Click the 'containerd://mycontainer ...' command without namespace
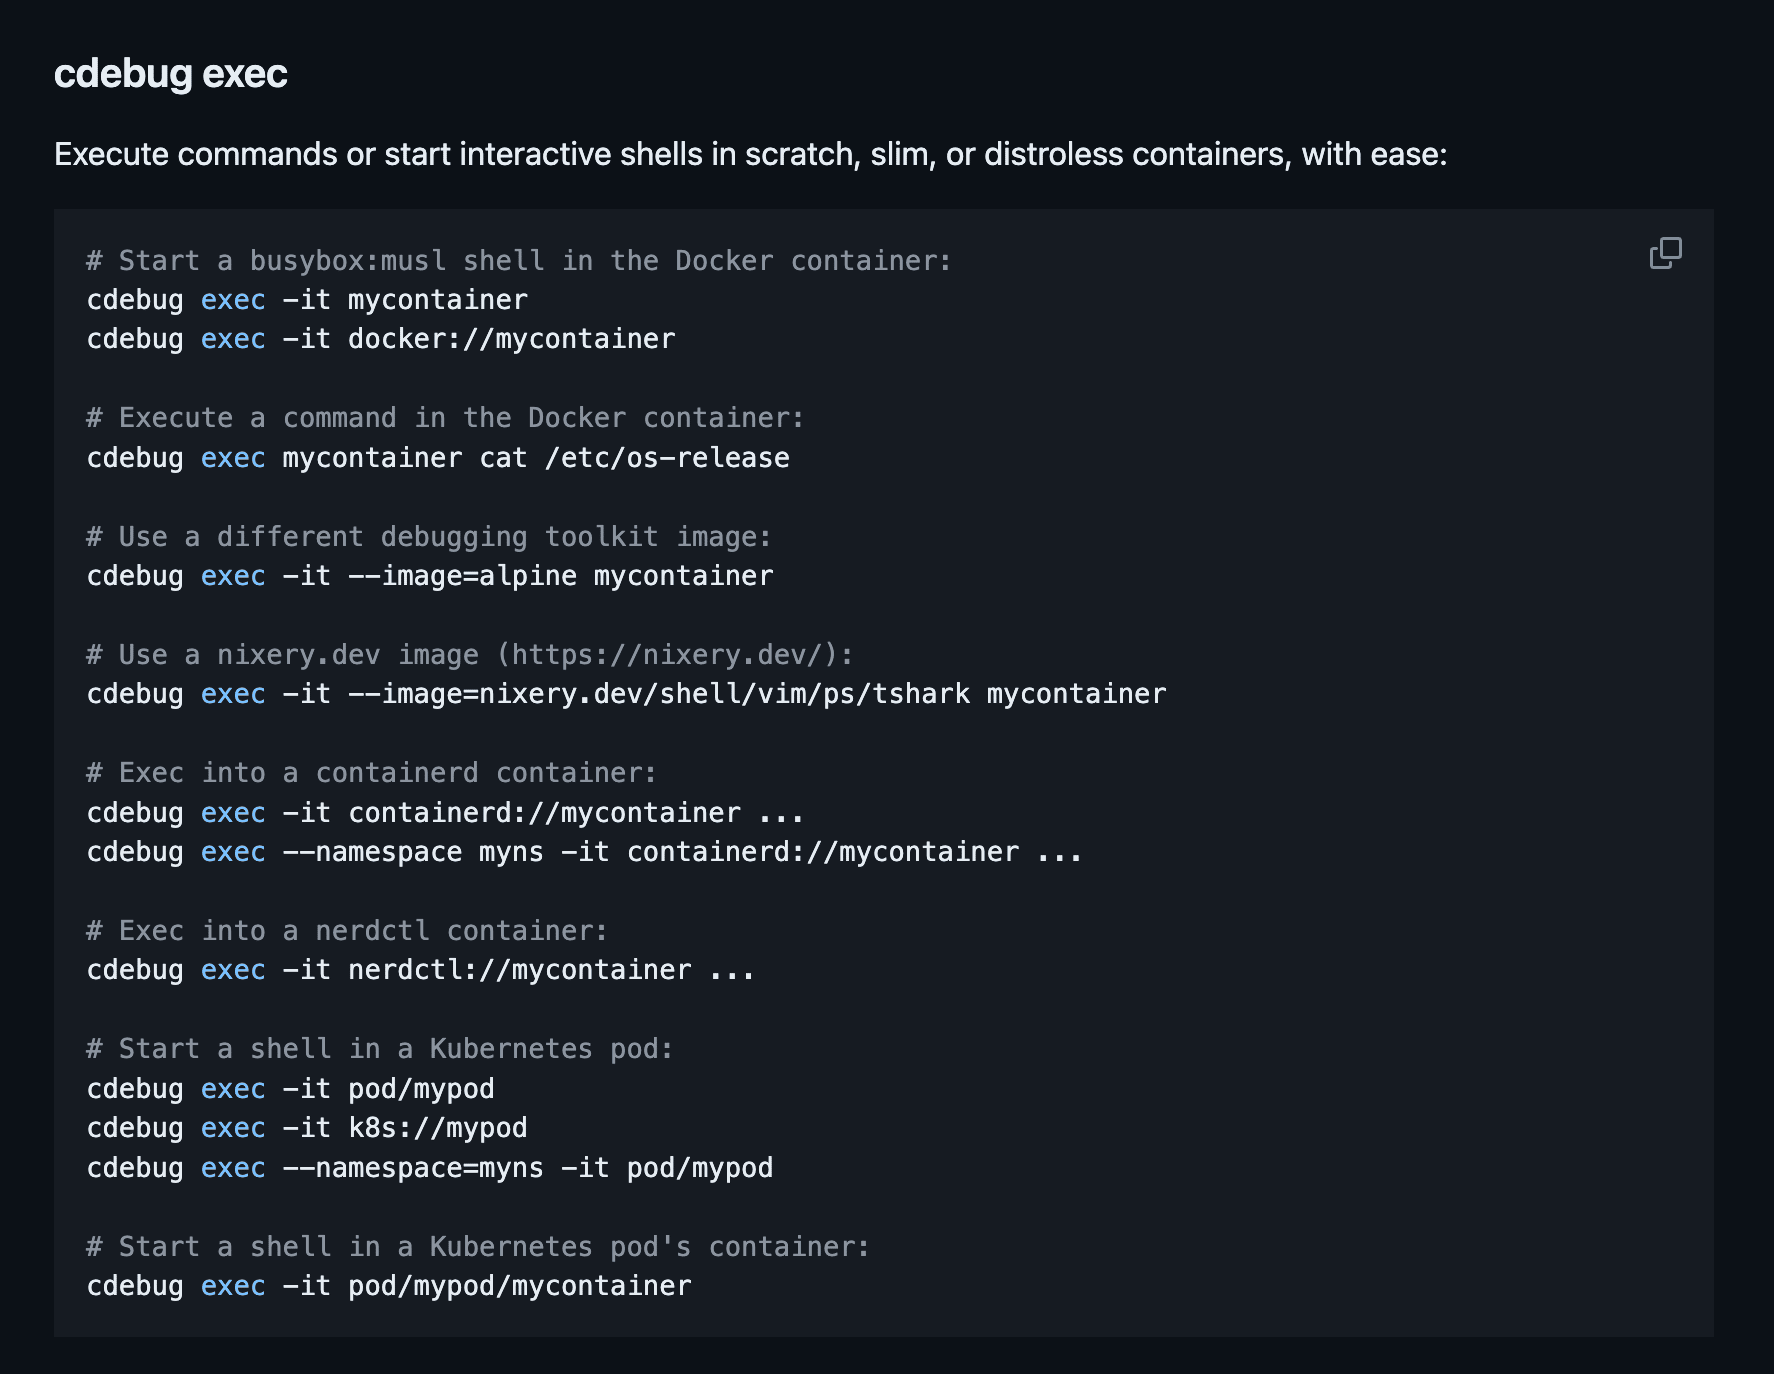The height and width of the screenshot is (1374, 1774). pyautogui.click(x=446, y=813)
